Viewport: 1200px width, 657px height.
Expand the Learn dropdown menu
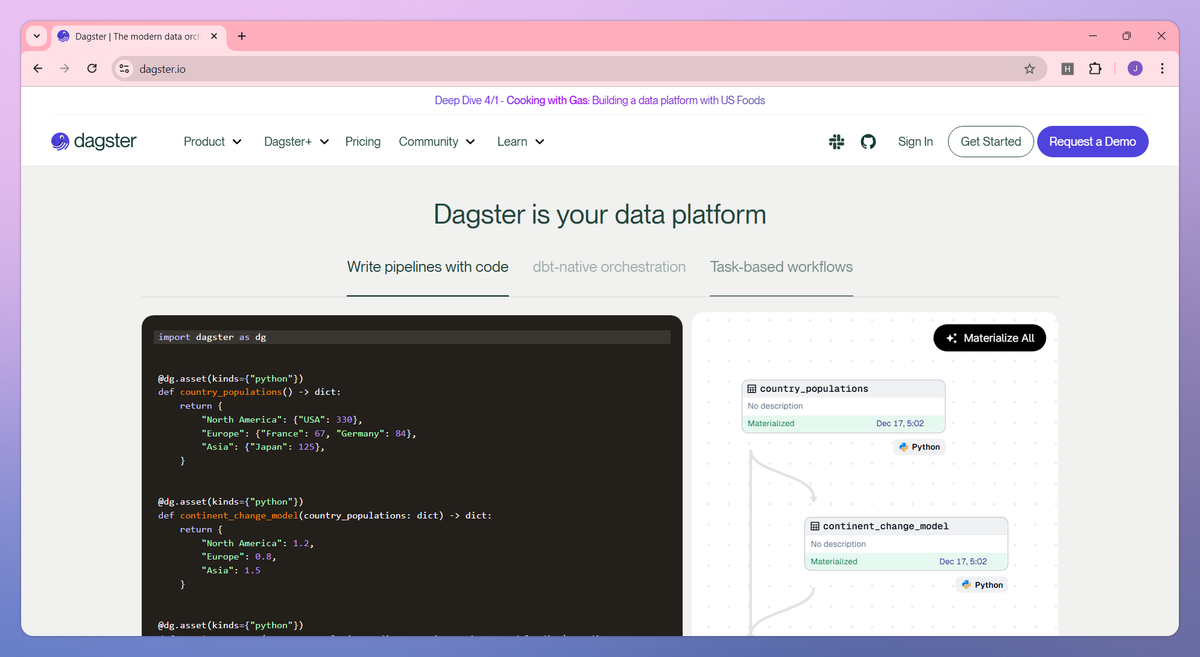(x=521, y=142)
